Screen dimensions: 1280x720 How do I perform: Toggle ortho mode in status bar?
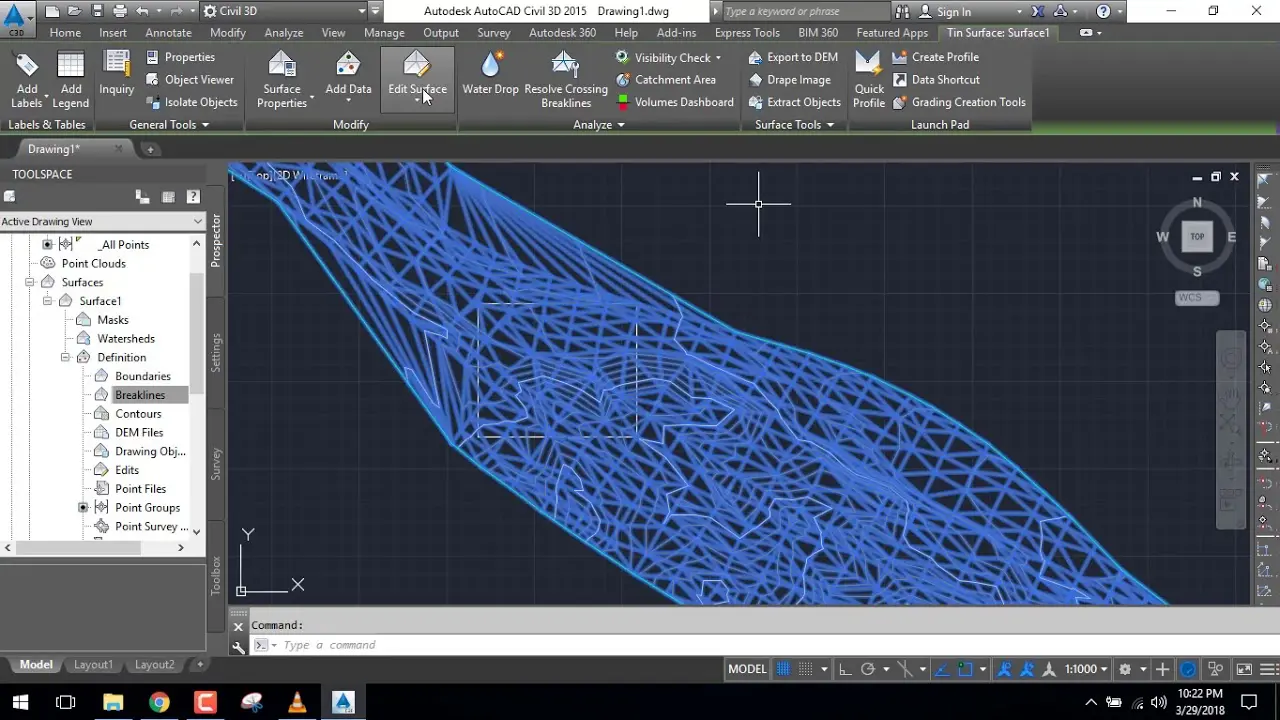pyautogui.click(x=845, y=669)
